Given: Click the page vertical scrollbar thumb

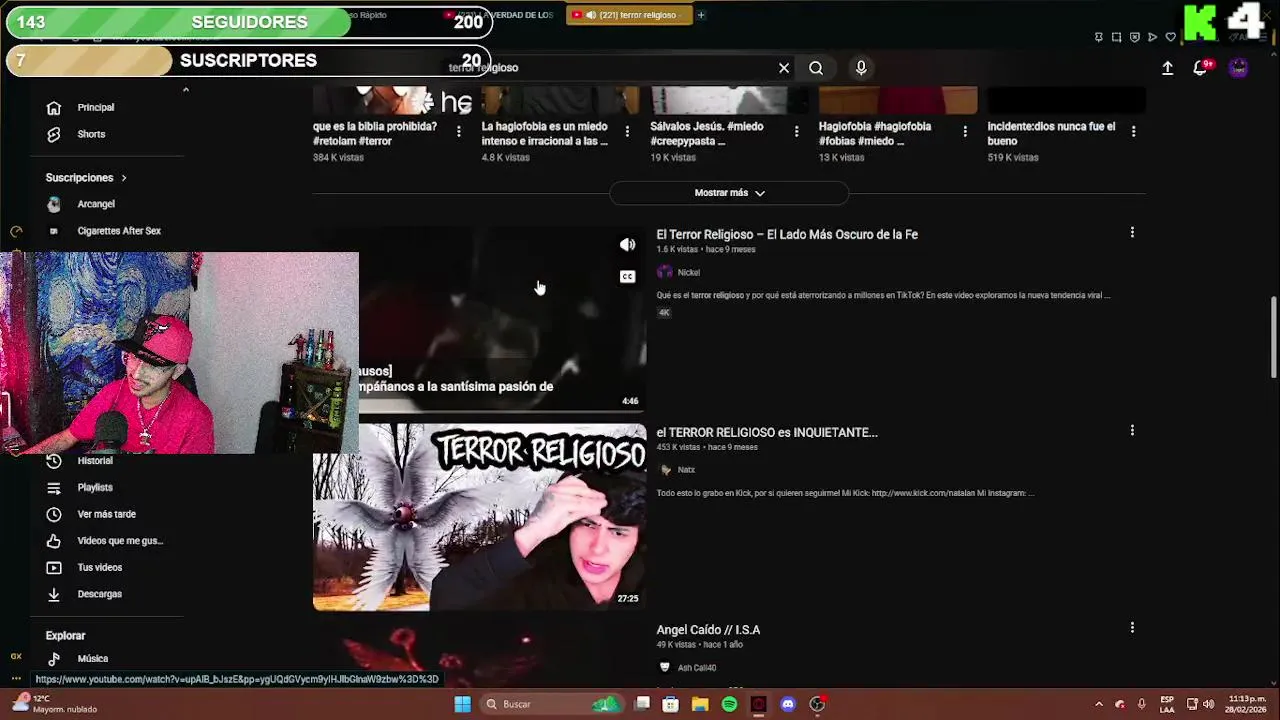Looking at the screenshot, I should tap(1274, 337).
